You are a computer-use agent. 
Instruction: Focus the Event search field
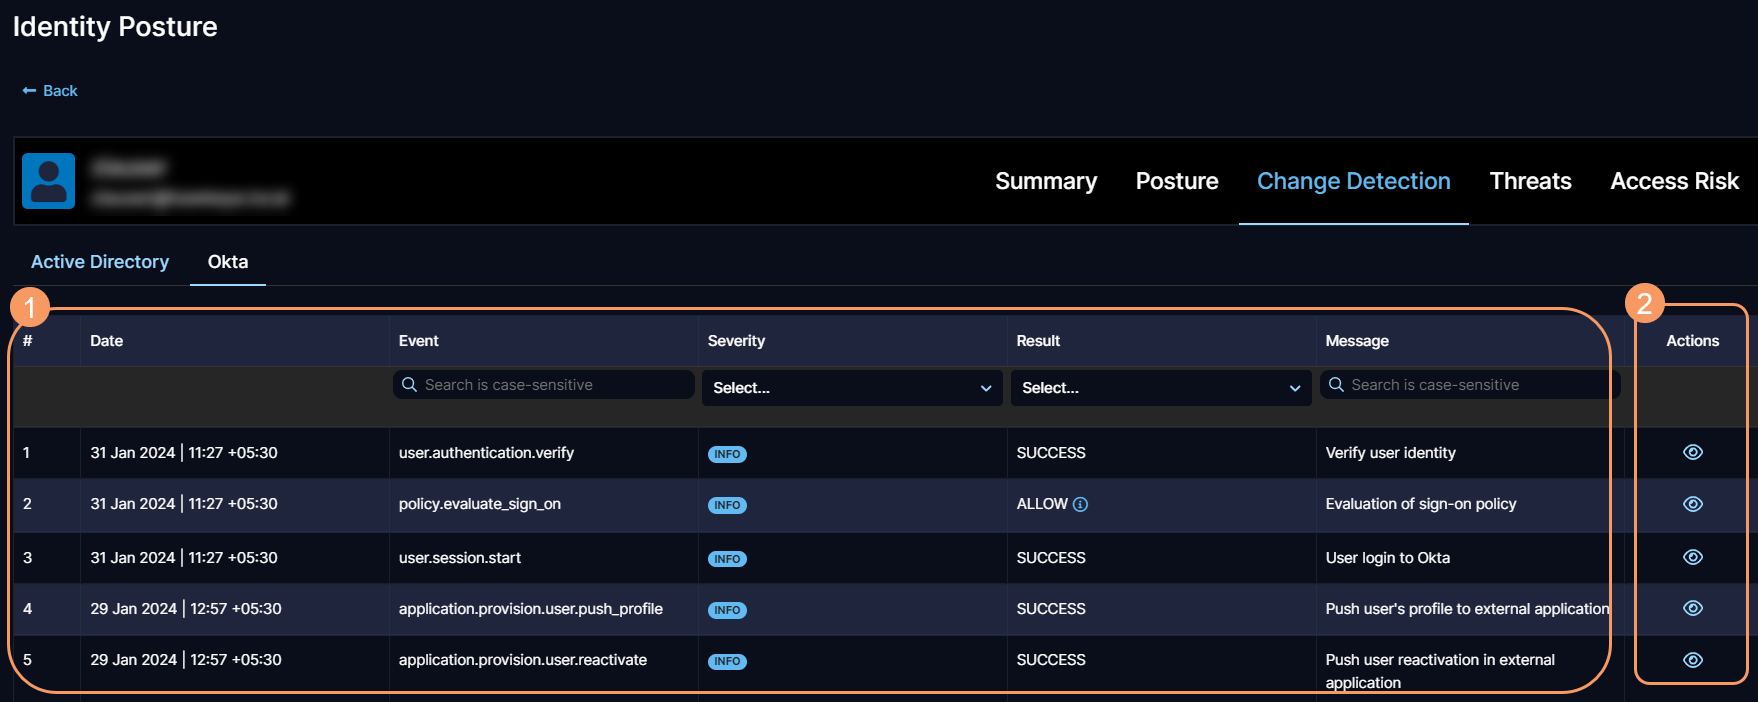tap(550, 385)
